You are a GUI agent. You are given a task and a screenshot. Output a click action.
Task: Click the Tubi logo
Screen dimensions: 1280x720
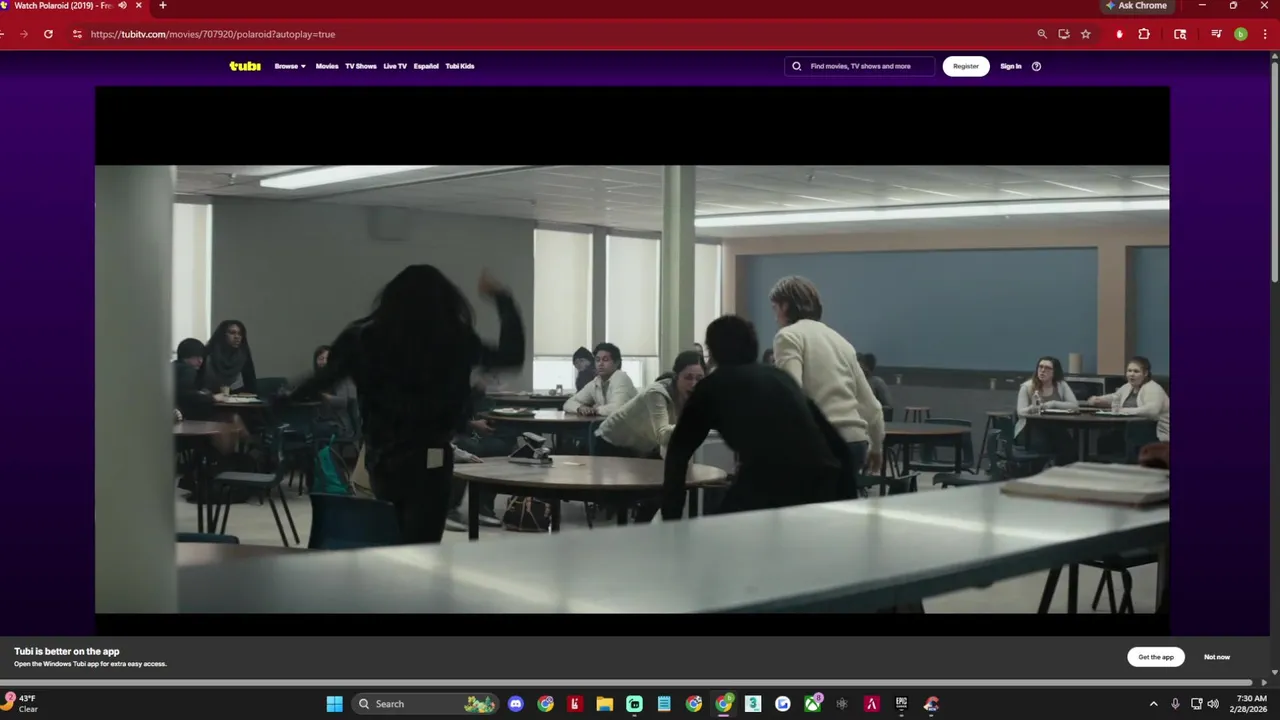(245, 66)
